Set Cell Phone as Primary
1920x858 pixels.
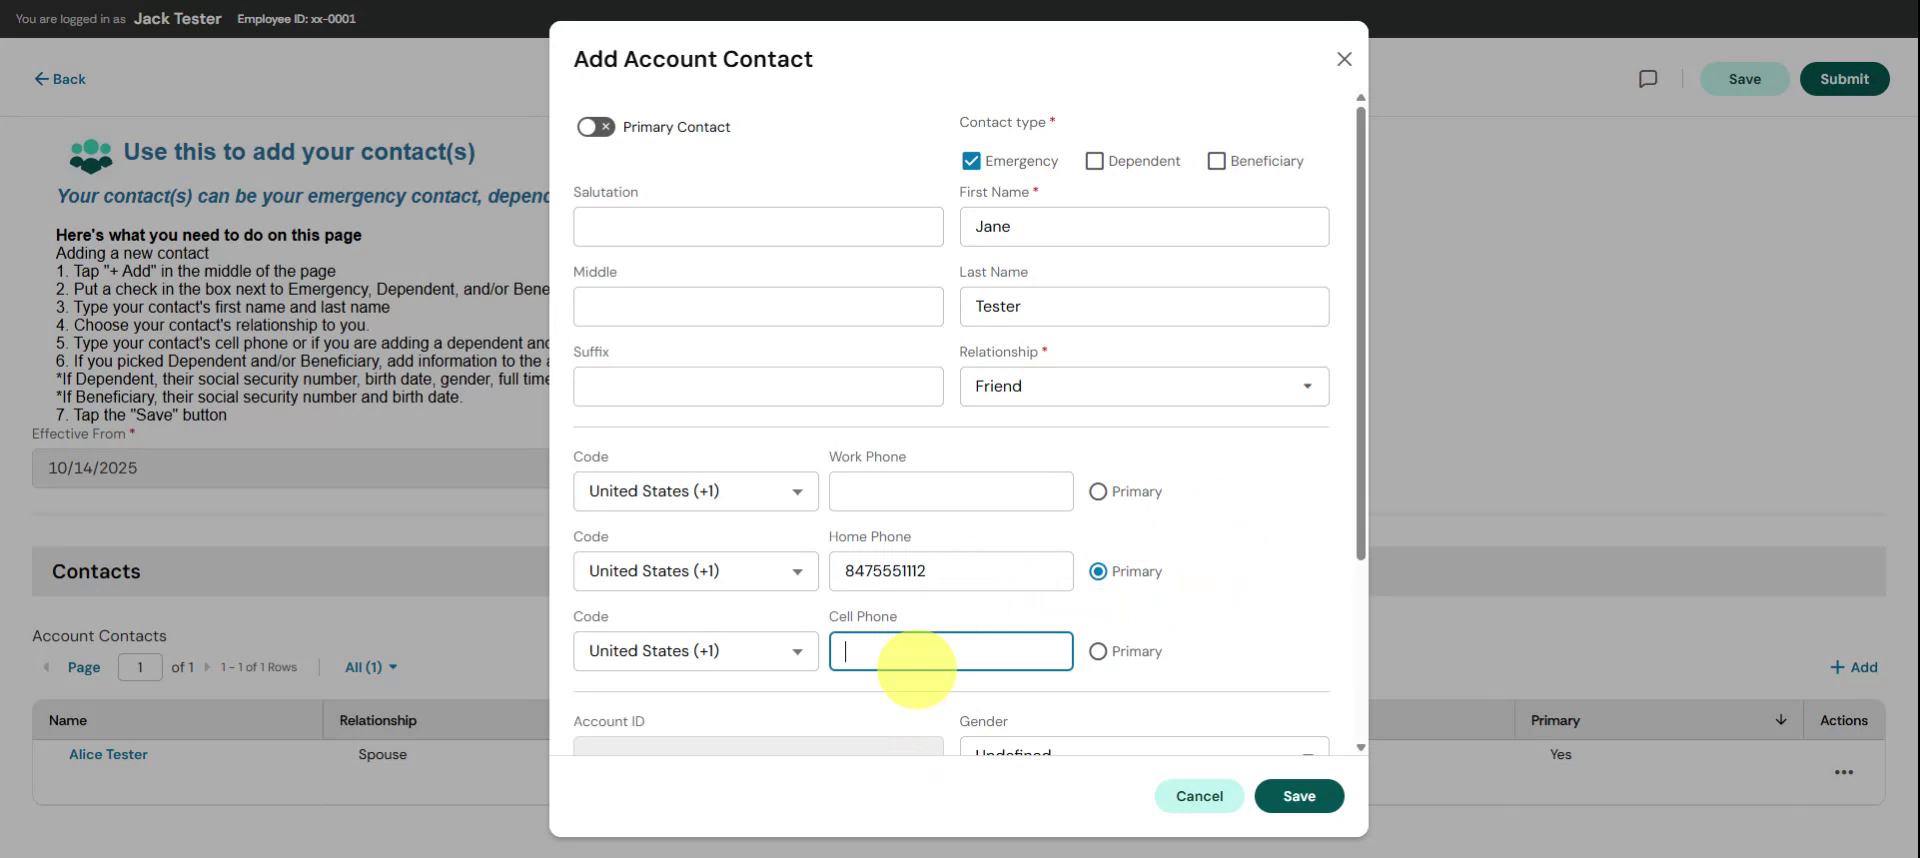(x=1098, y=652)
